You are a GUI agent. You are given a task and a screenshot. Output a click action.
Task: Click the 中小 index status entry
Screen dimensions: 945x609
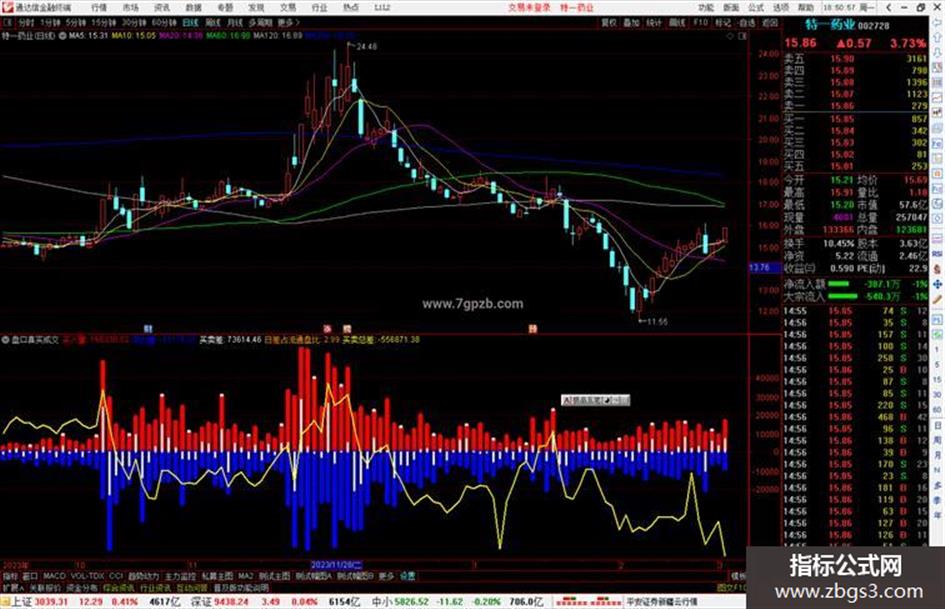point(458,602)
